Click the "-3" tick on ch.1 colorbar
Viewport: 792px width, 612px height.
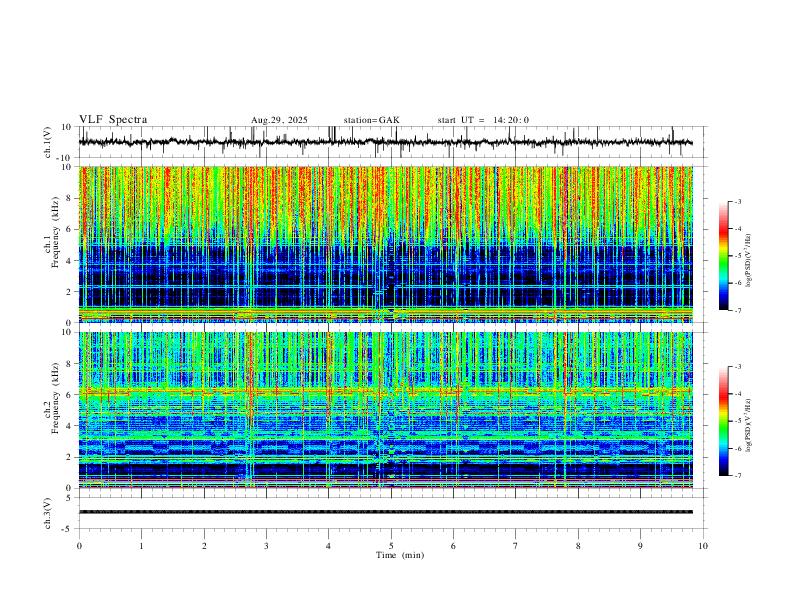coord(738,201)
